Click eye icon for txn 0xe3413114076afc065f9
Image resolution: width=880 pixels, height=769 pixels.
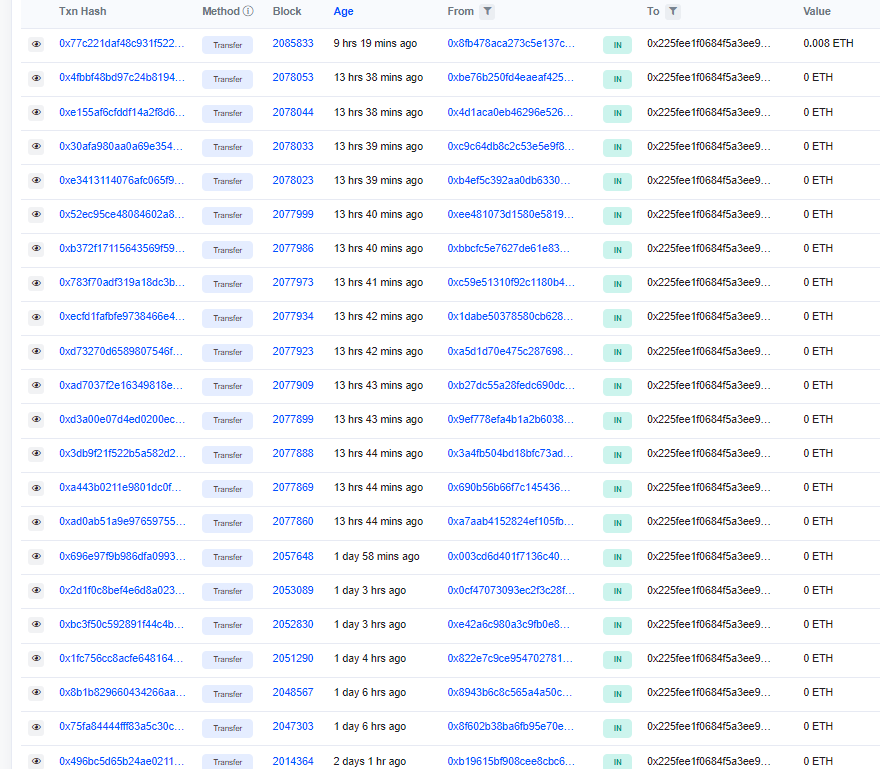[36, 180]
